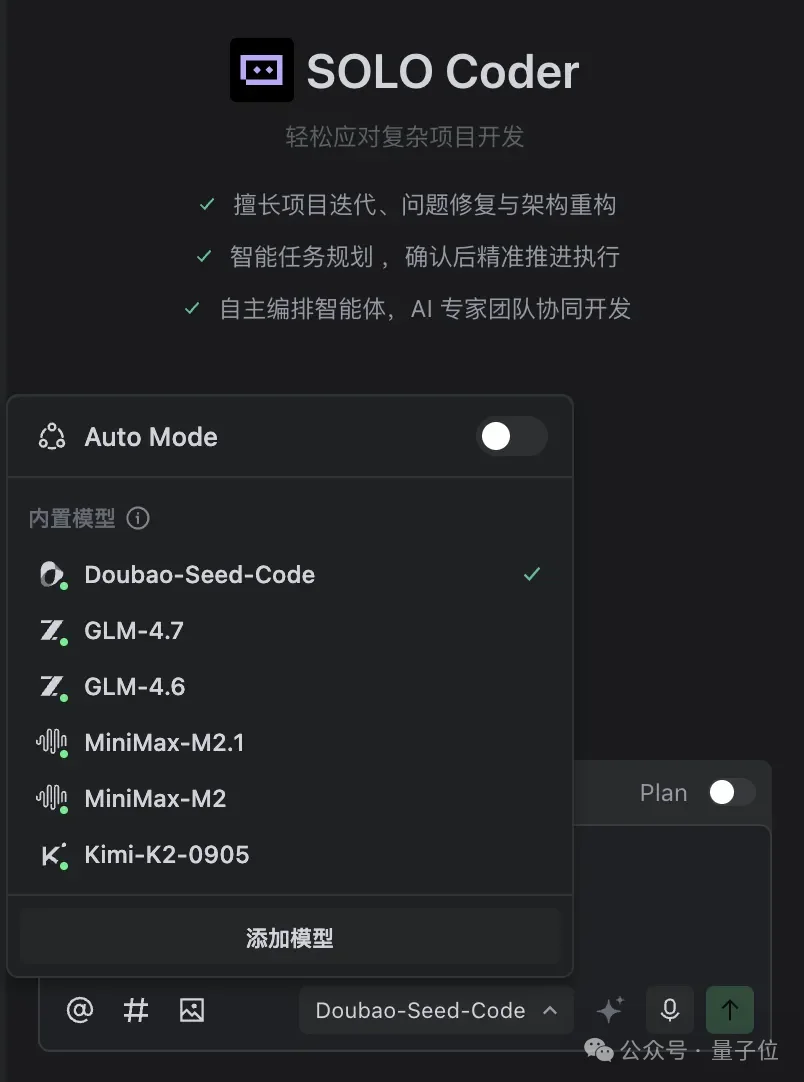Click the 添加模型 button
This screenshot has height=1082, width=804.
coord(289,937)
